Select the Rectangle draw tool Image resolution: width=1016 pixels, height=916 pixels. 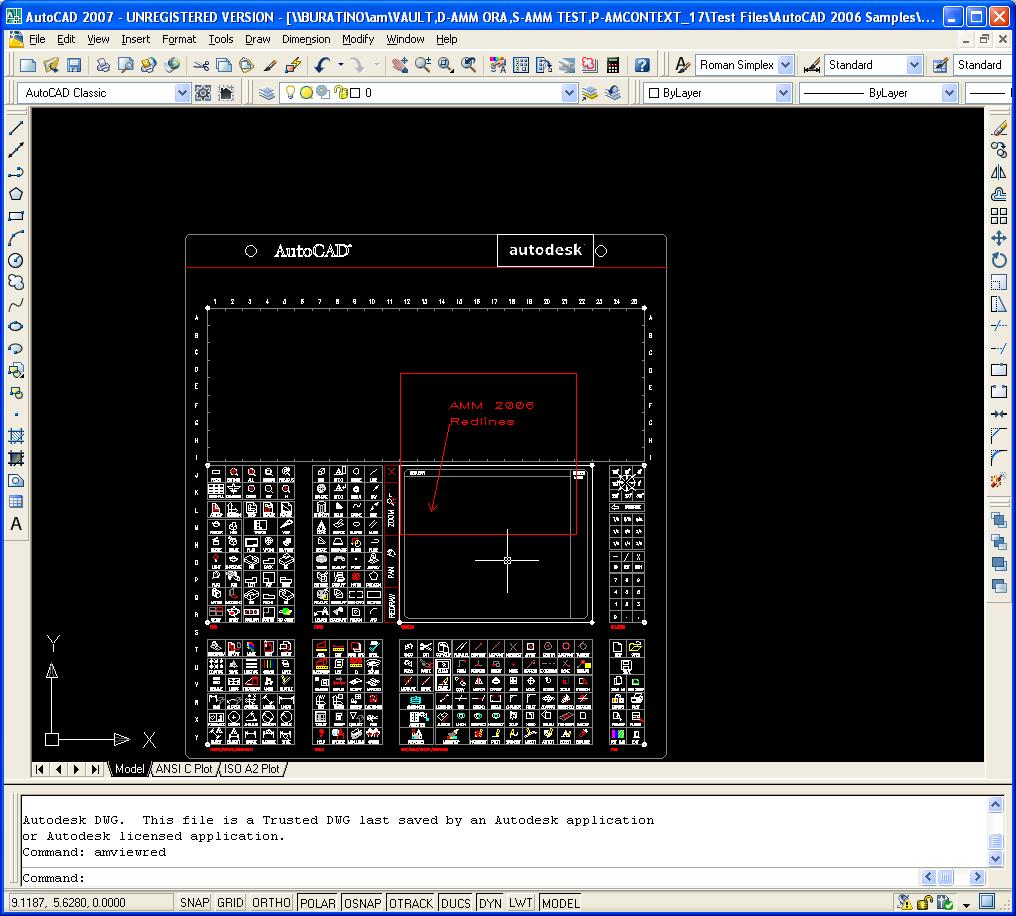pyautogui.click(x=16, y=216)
